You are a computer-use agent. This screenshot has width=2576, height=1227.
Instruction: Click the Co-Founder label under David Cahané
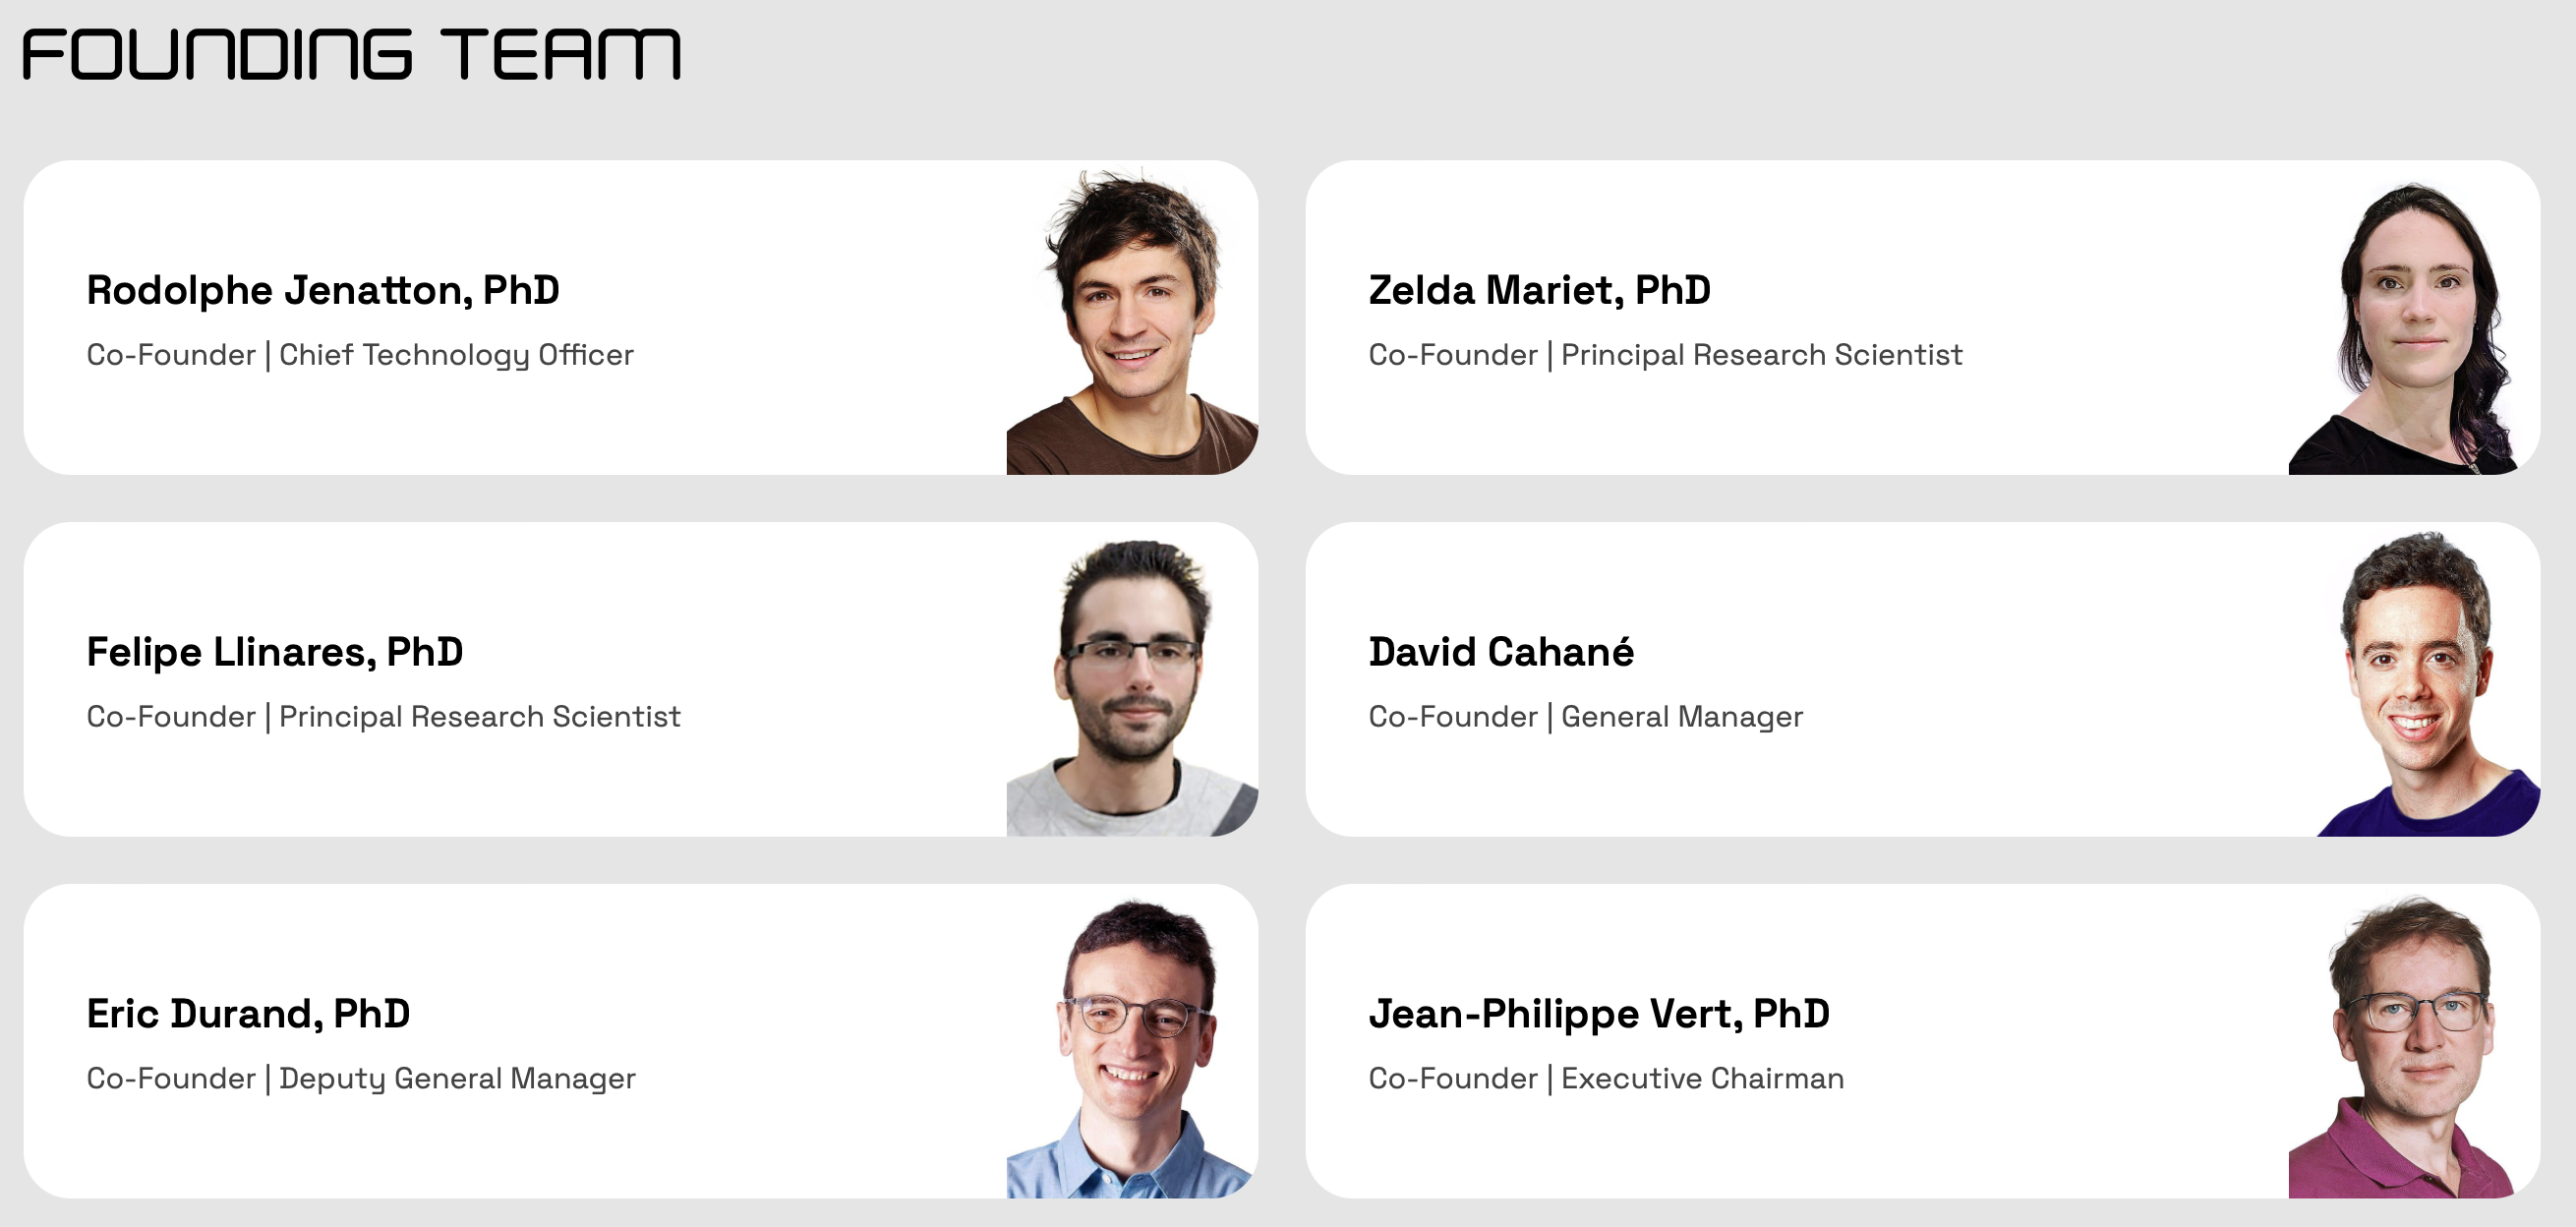point(1452,717)
